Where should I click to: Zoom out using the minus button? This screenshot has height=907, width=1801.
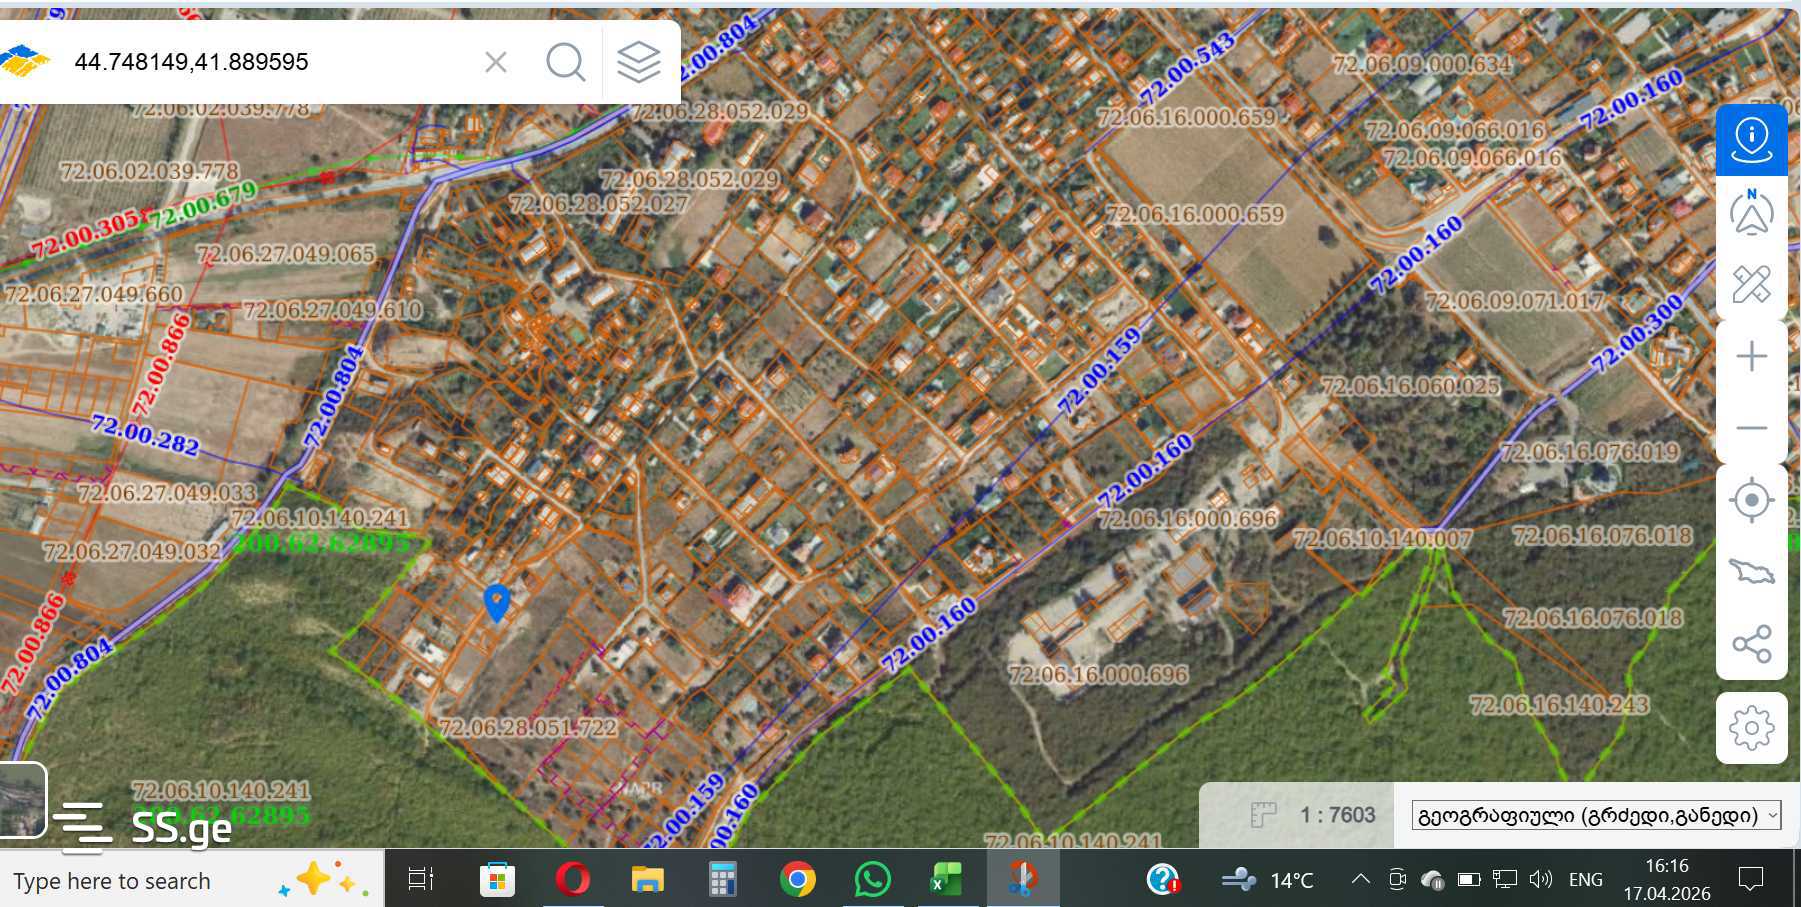(1751, 428)
